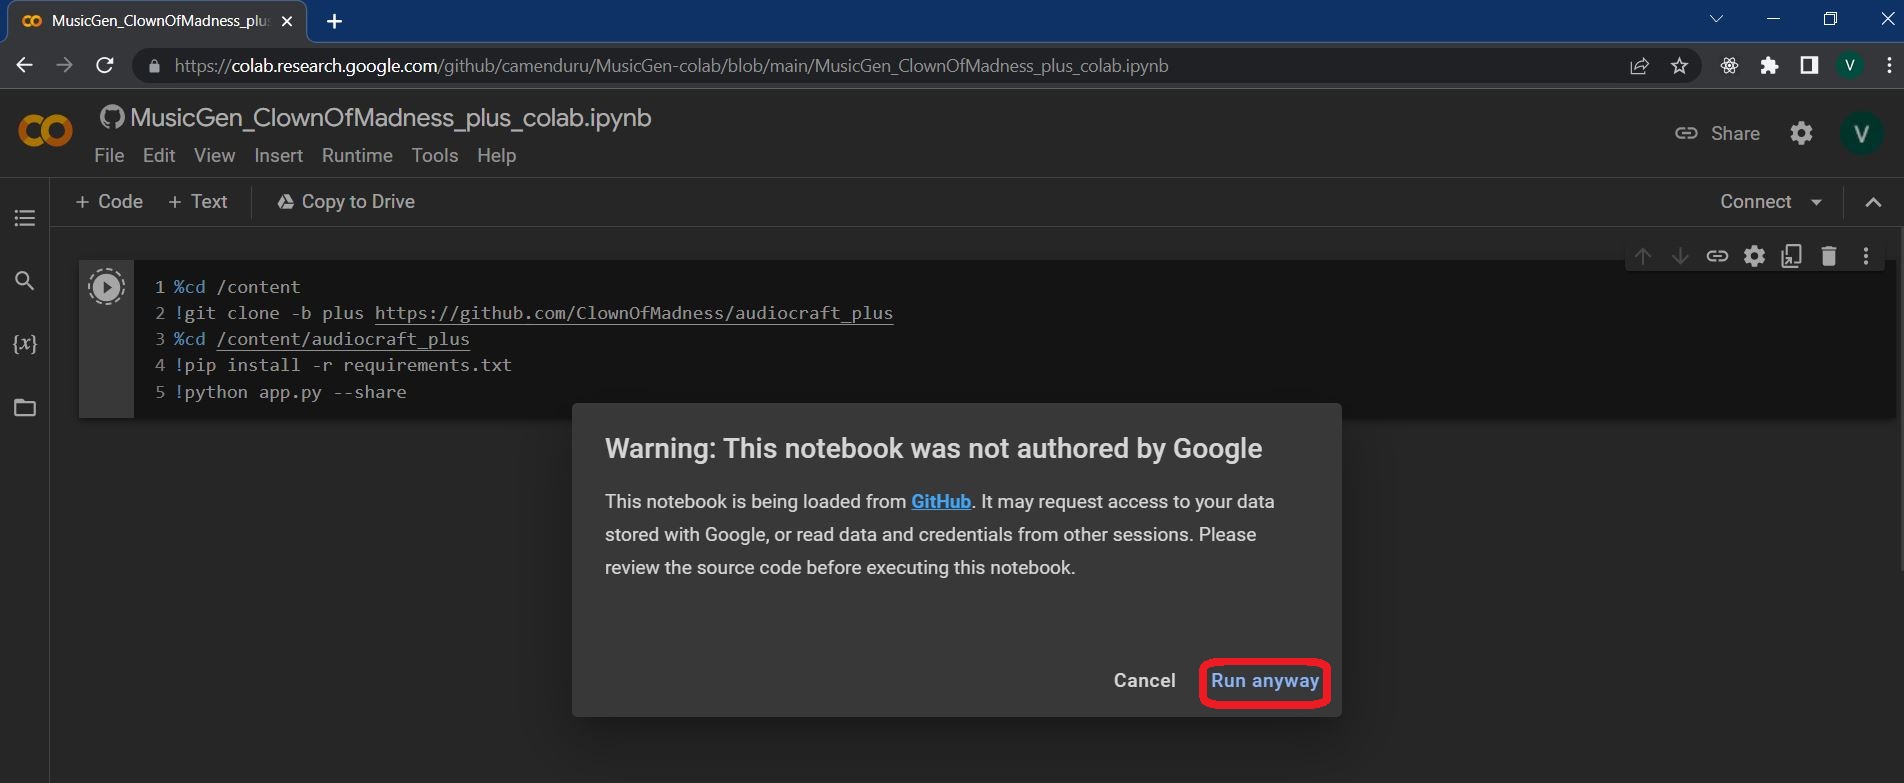
Task: Open the Runtime menu
Action: tap(357, 155)
